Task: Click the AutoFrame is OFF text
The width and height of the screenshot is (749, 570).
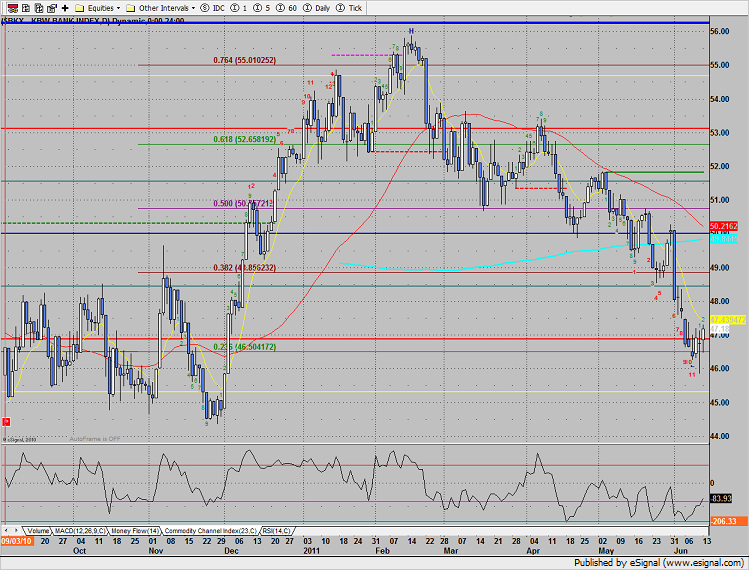Action: pos(95,439)
